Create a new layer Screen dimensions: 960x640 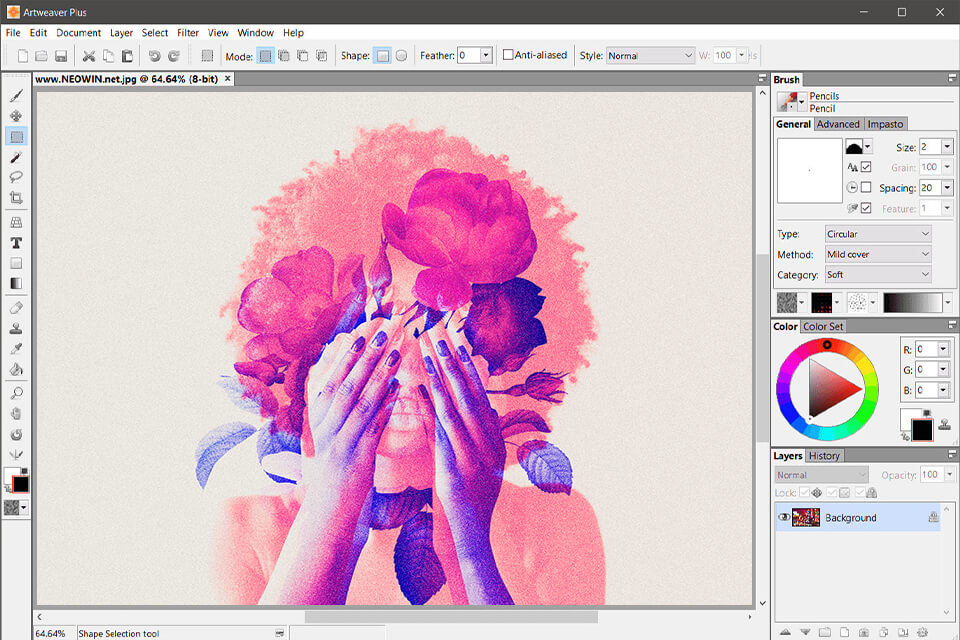pos(844,632)
